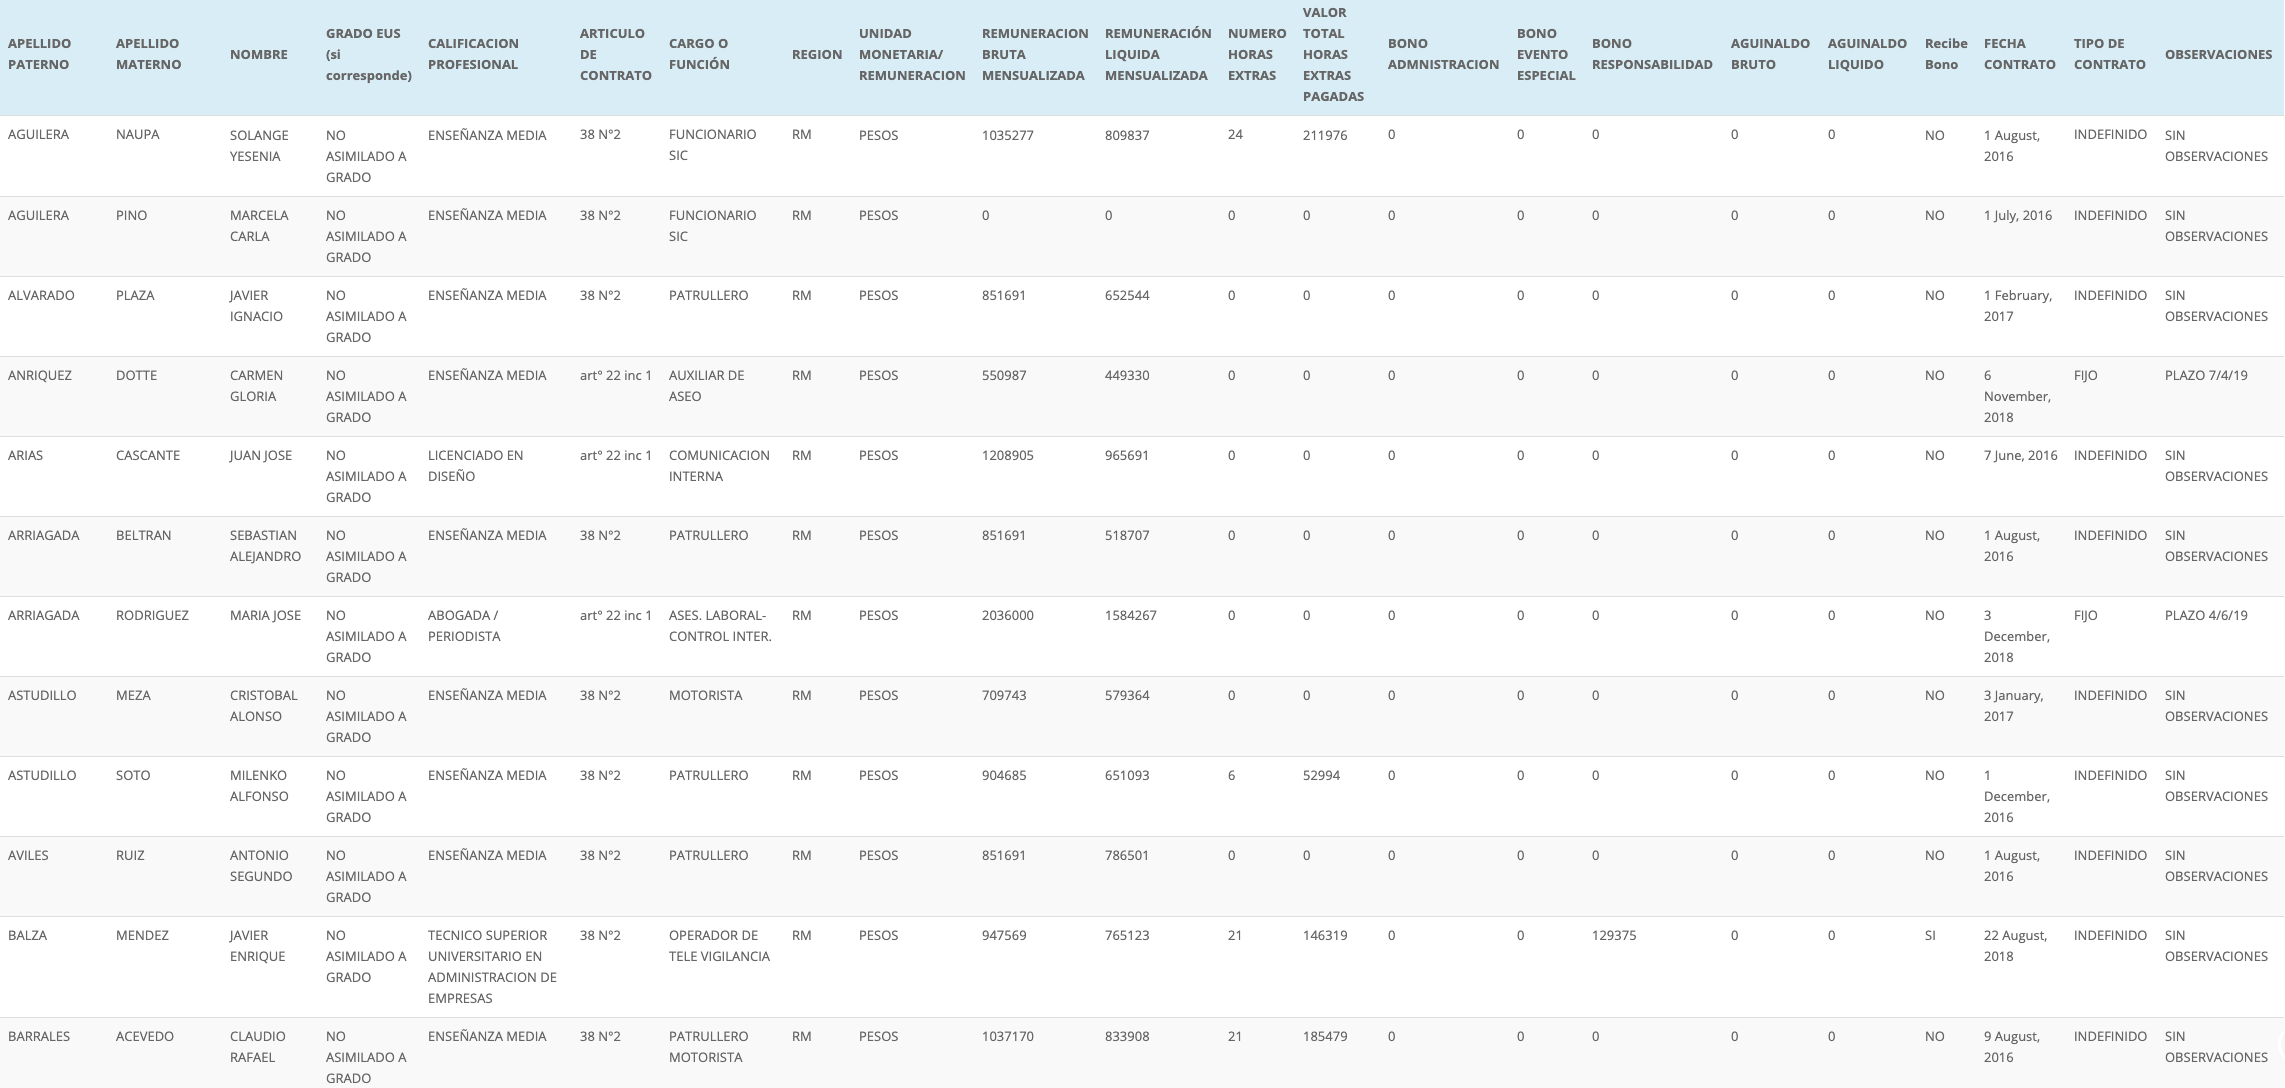Click the name SOLANGE YESENIA
This screenshot has height=1088, width=2285.
259,146
